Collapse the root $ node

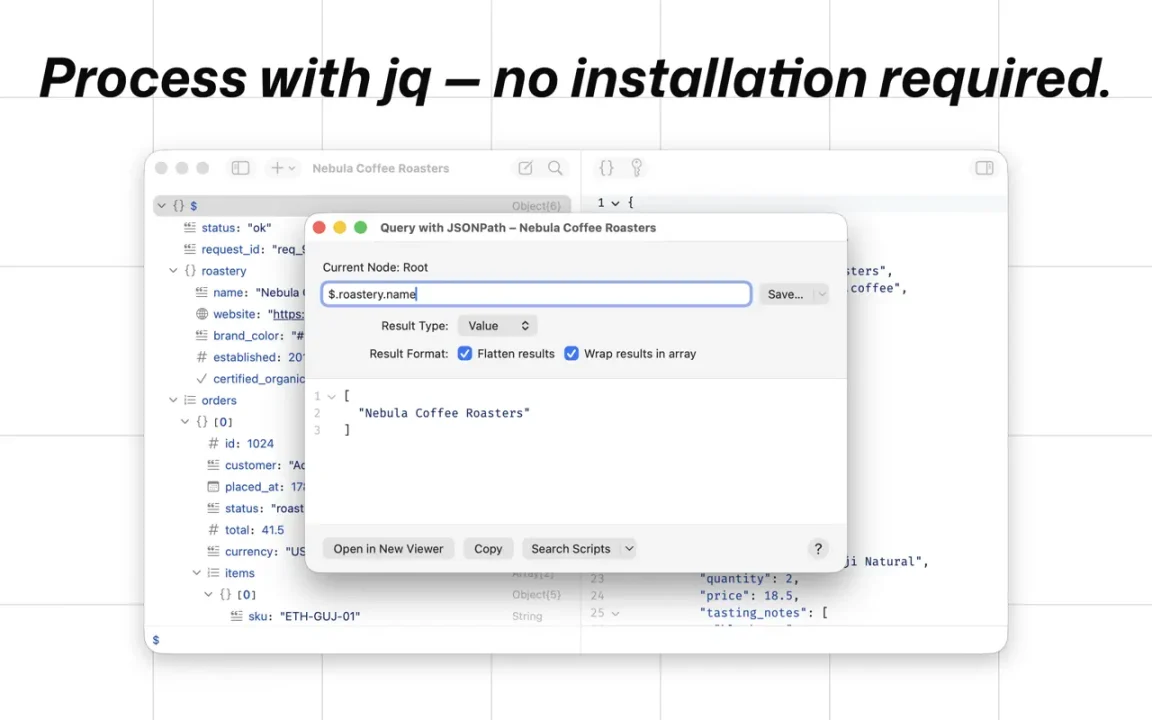point(162,206)
